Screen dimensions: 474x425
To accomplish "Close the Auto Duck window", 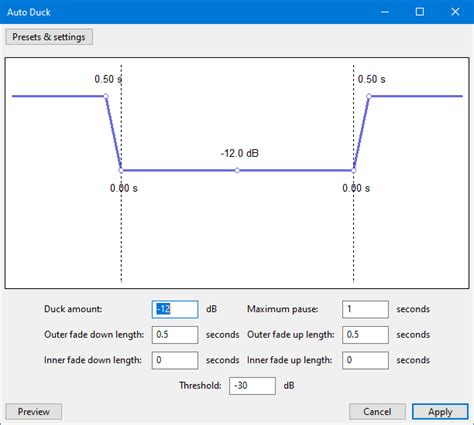I will pos(455,12).
